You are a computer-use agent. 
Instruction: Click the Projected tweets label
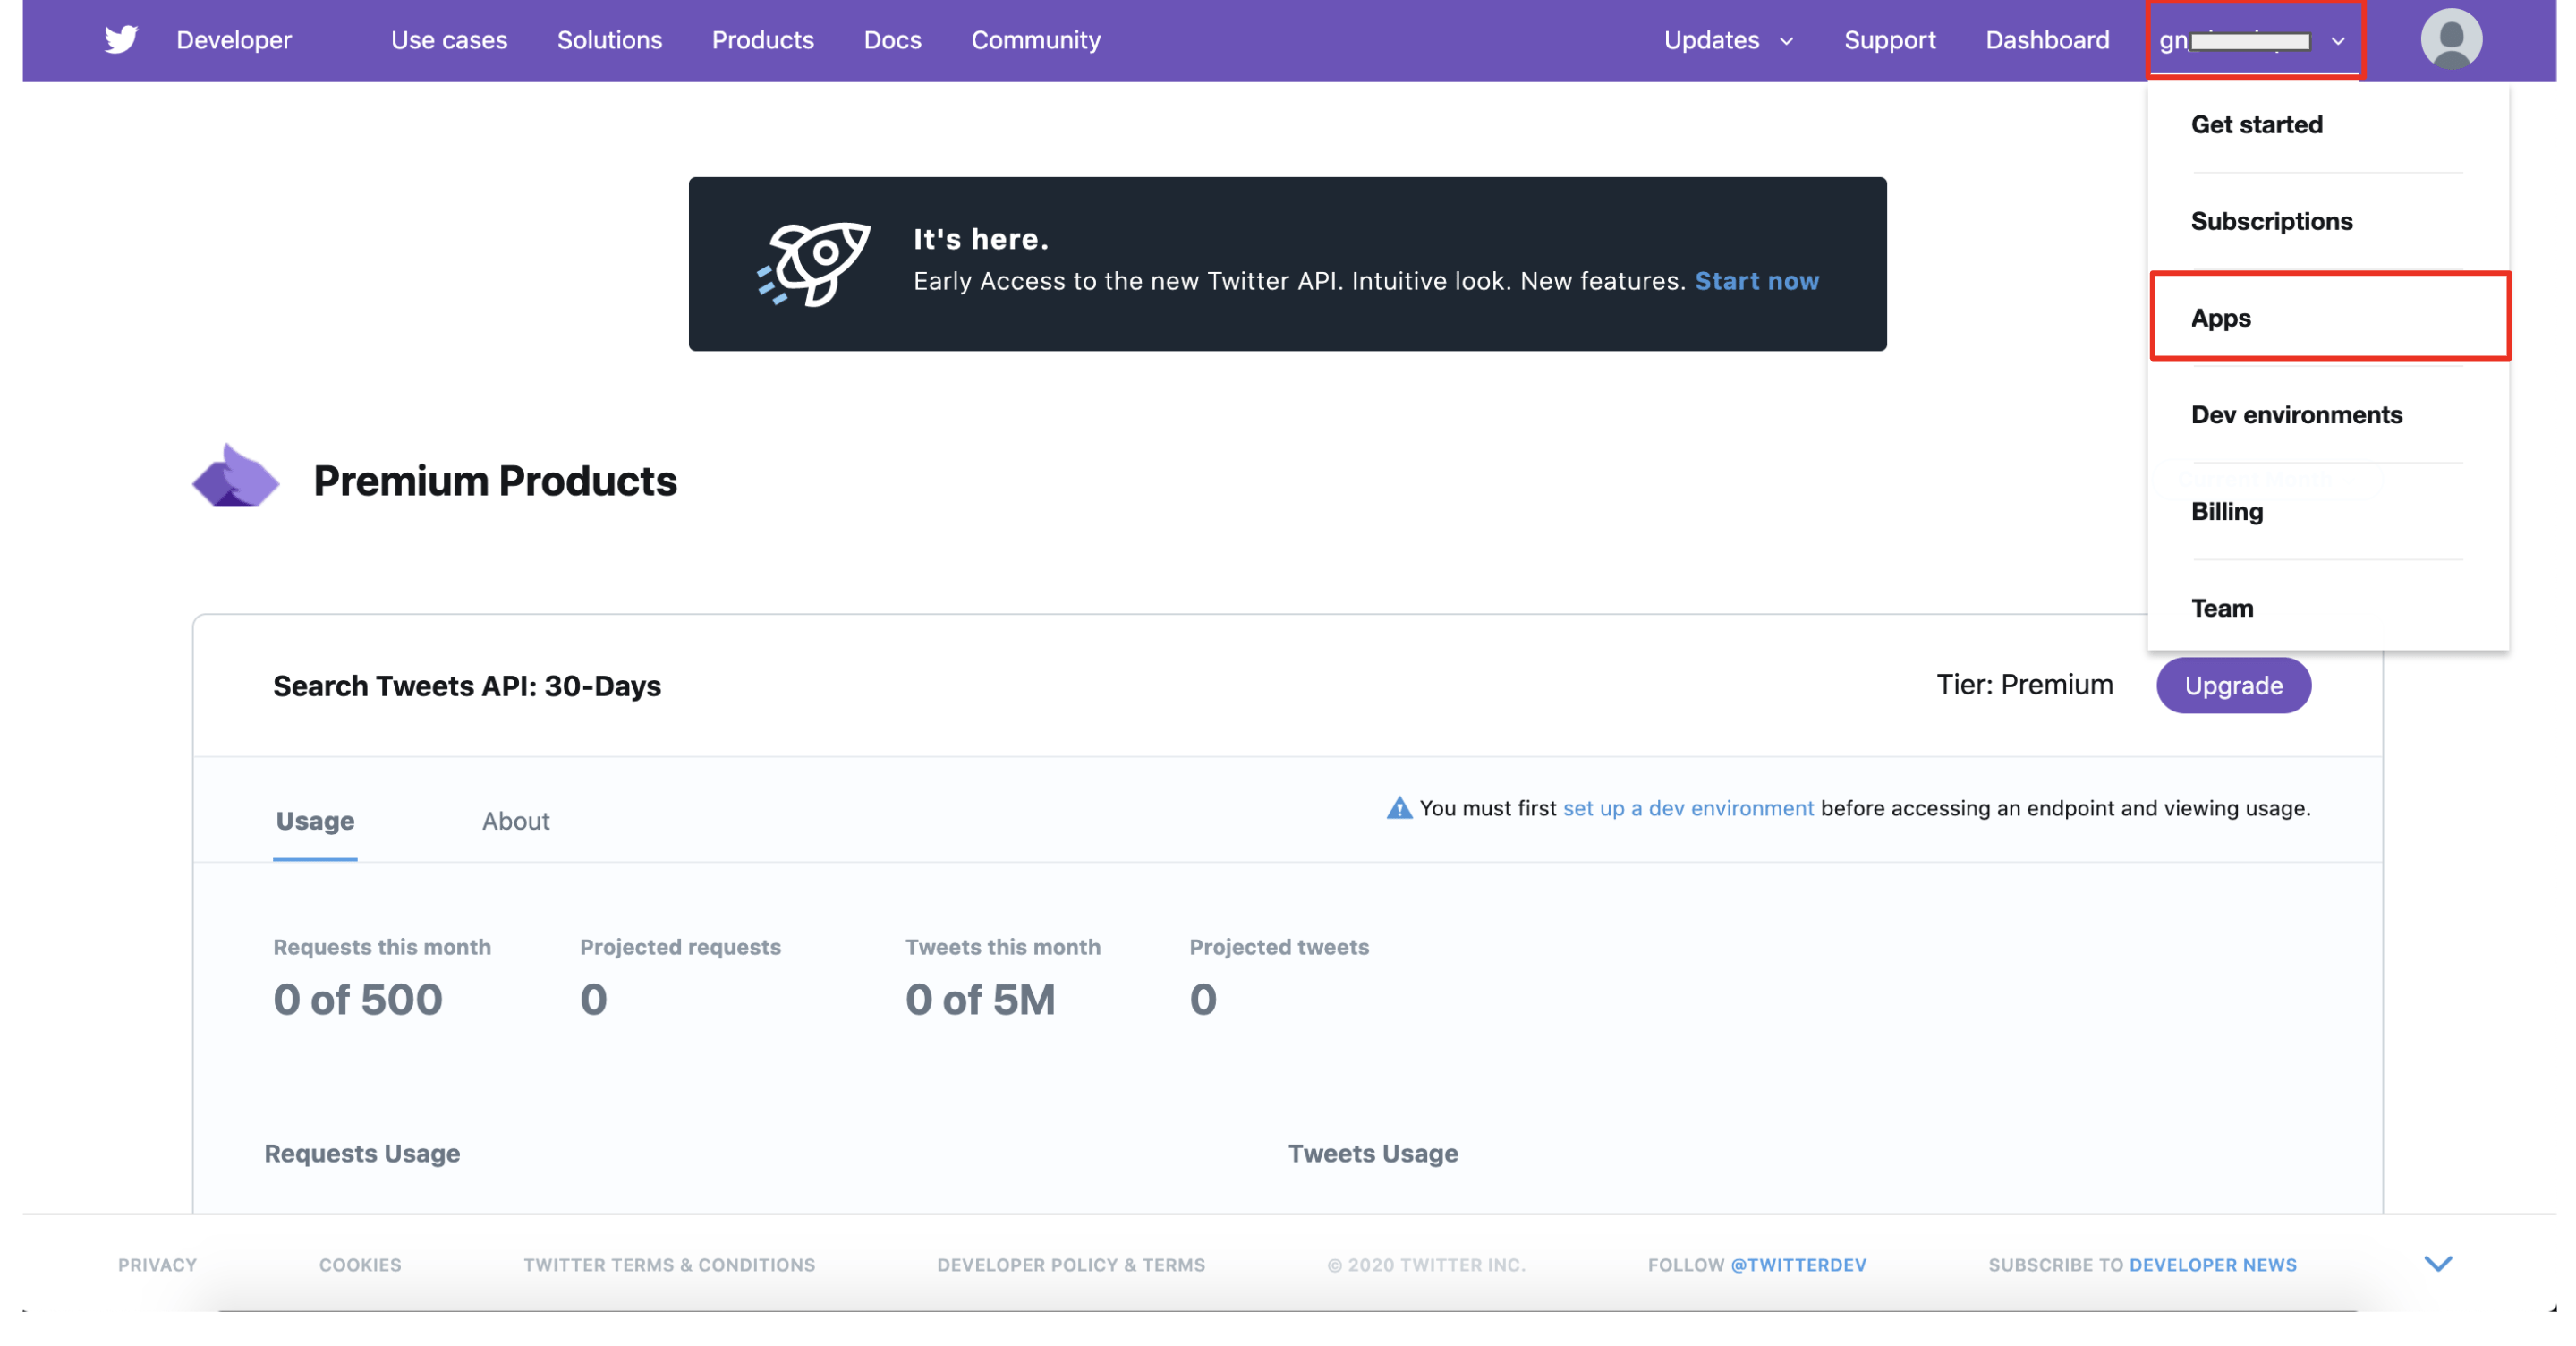coord(1278,947)
